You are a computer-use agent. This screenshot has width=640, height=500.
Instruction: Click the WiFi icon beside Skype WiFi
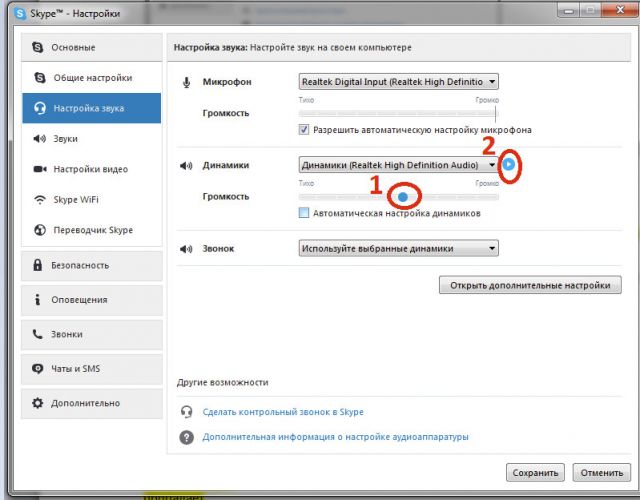(40, 200)
